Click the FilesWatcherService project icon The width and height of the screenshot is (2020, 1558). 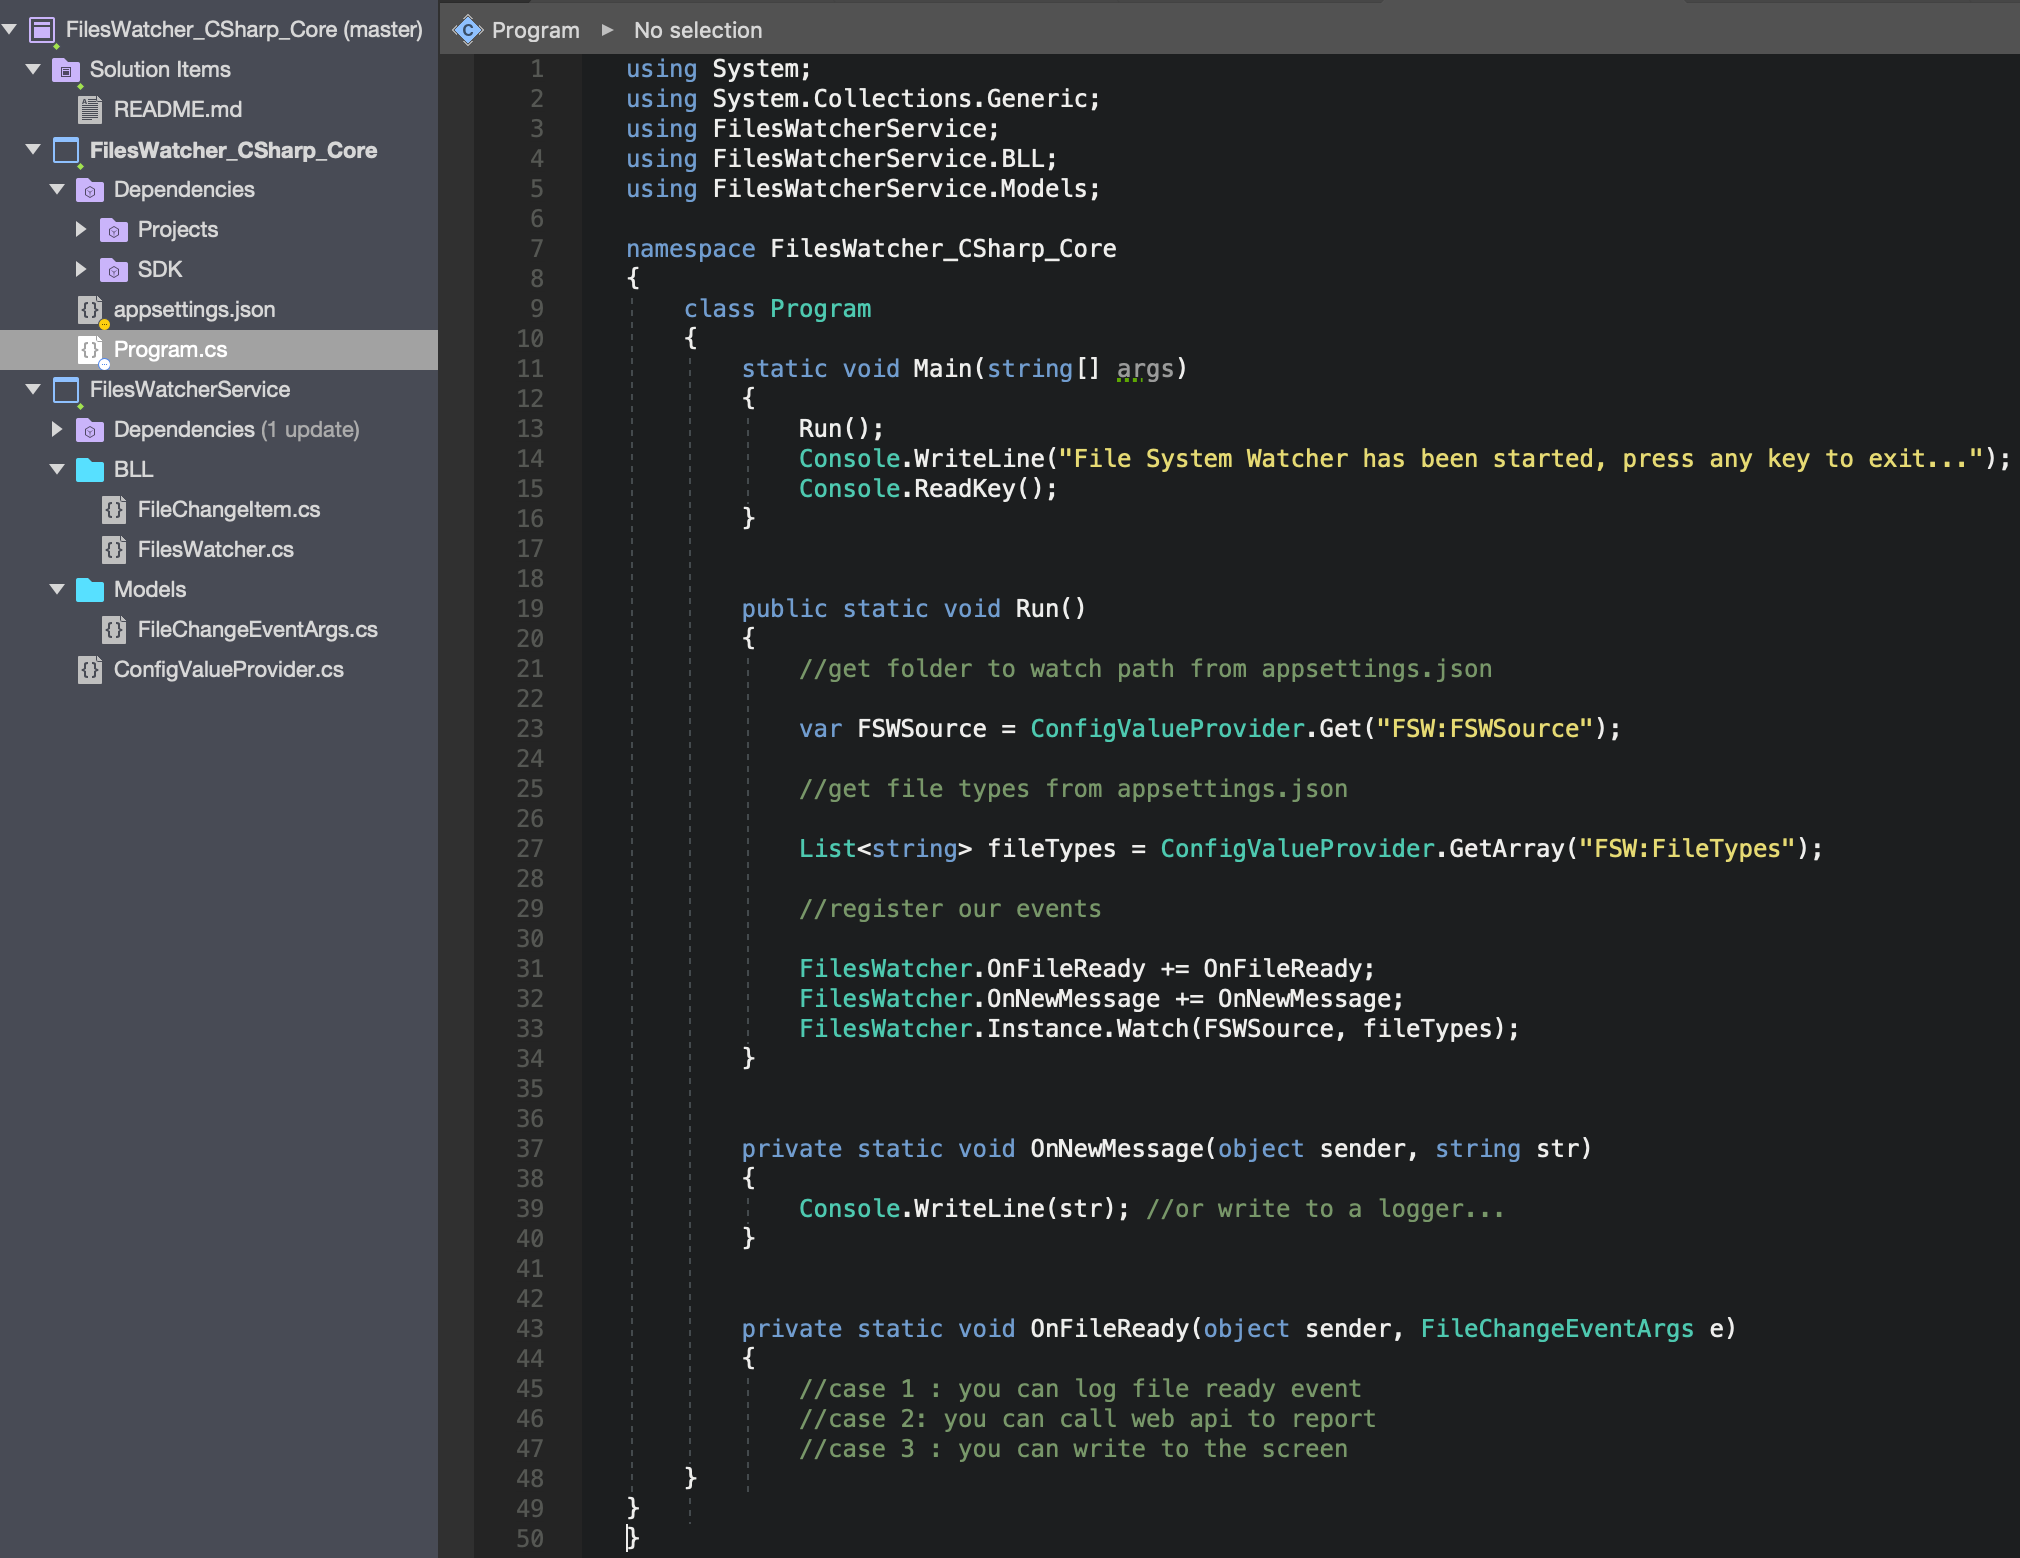tap(66, 390)
